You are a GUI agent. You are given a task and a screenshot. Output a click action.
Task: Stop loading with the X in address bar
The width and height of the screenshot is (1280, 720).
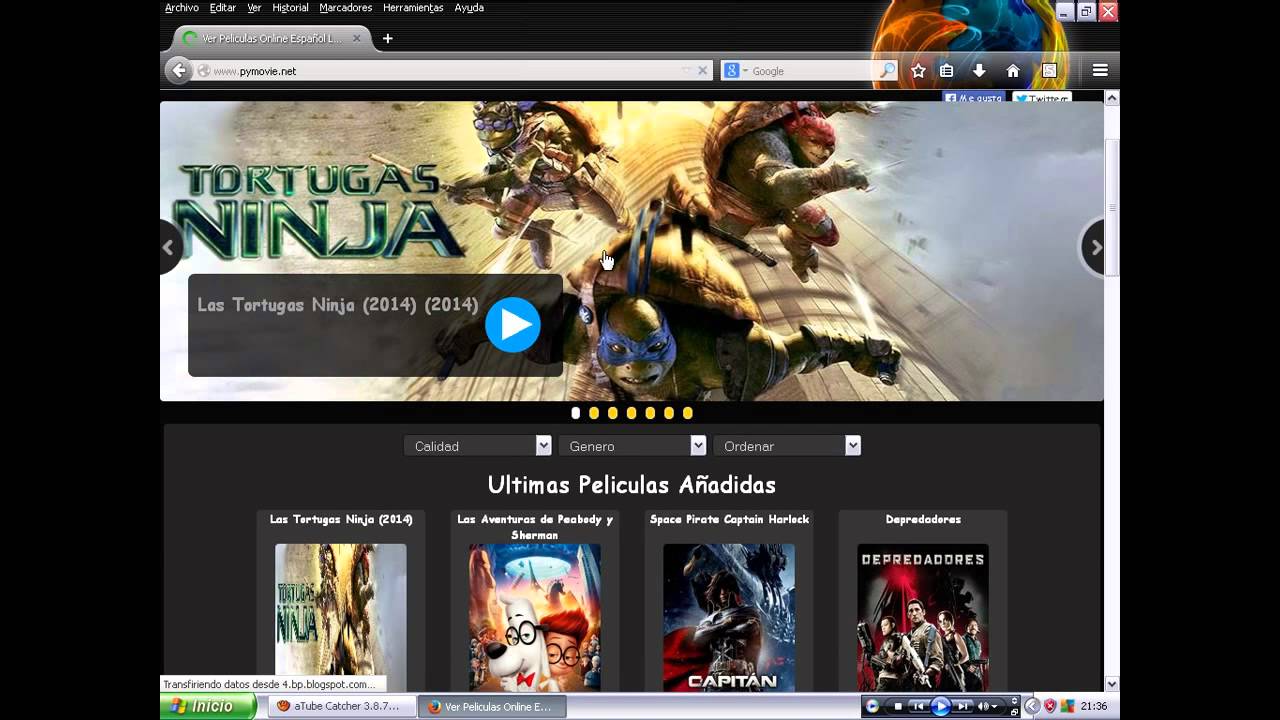pos(702,71)
